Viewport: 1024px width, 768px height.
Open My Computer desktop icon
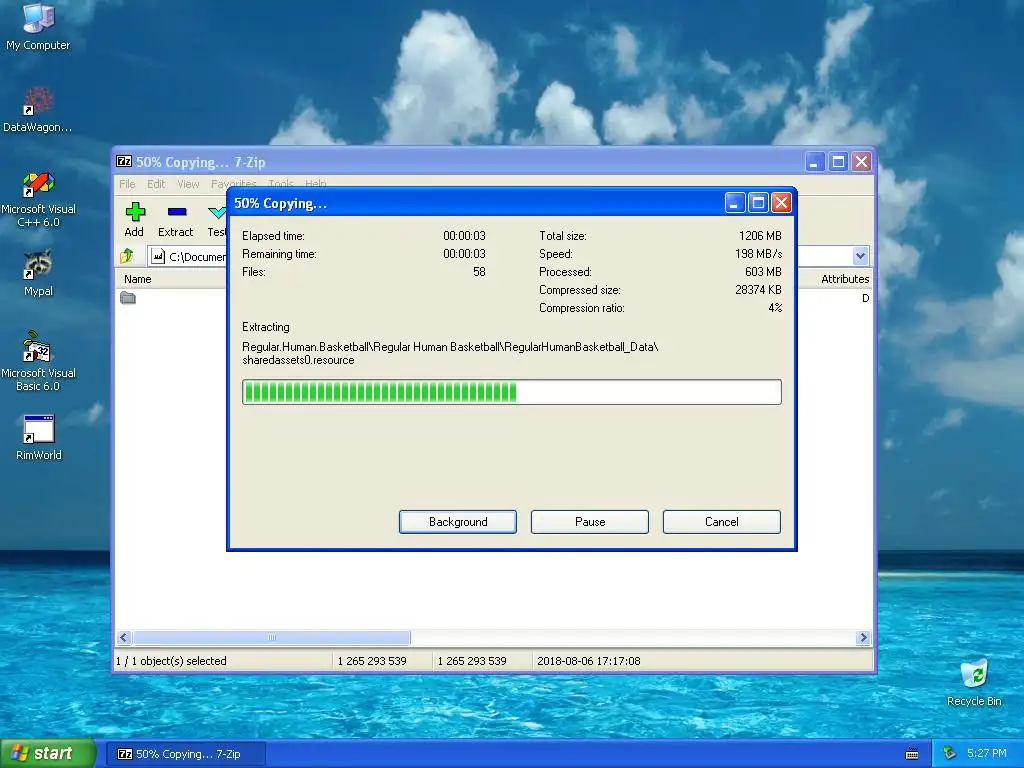pos(38,26)
